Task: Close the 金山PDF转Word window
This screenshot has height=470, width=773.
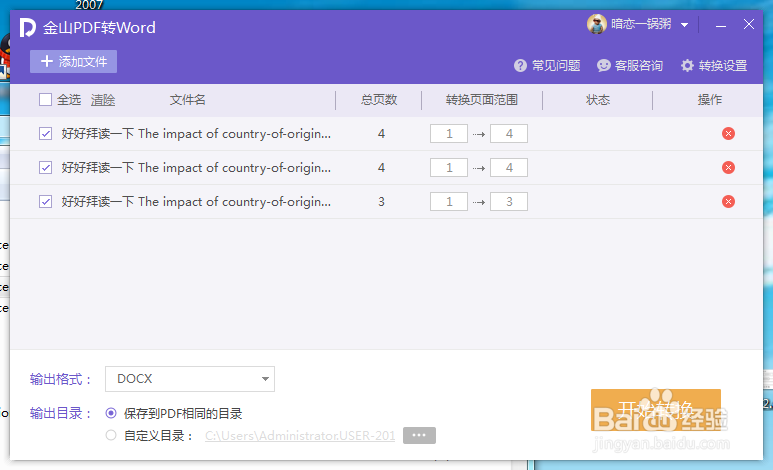Action: 748,24
